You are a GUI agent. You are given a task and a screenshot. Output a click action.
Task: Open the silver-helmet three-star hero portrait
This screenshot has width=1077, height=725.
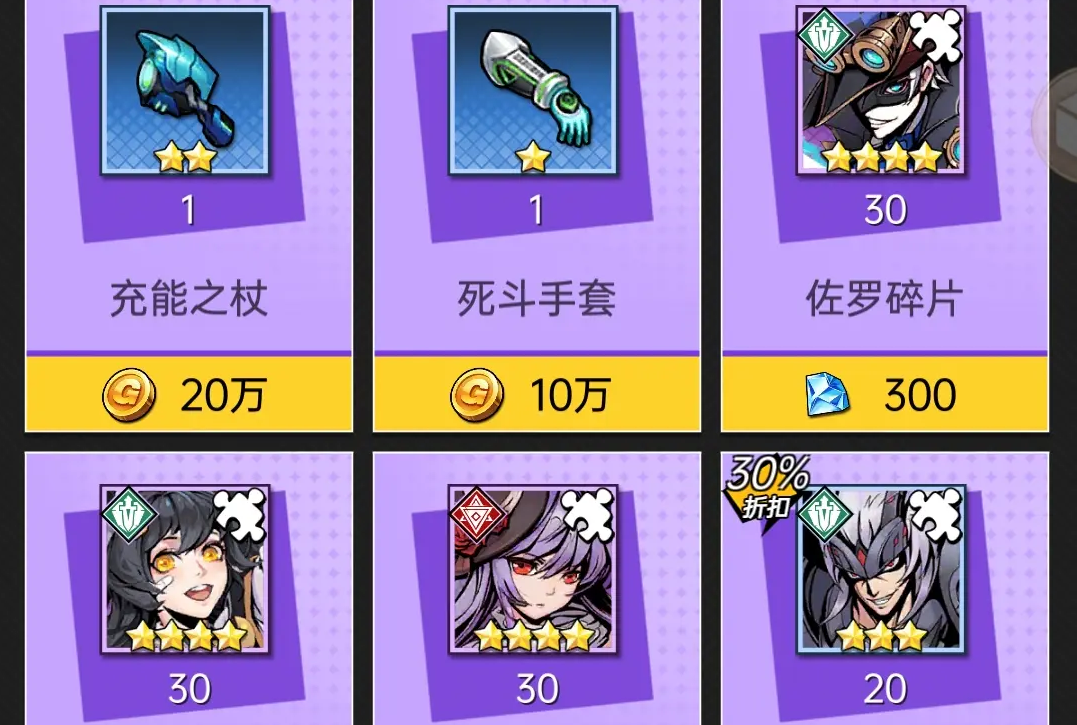881,570
